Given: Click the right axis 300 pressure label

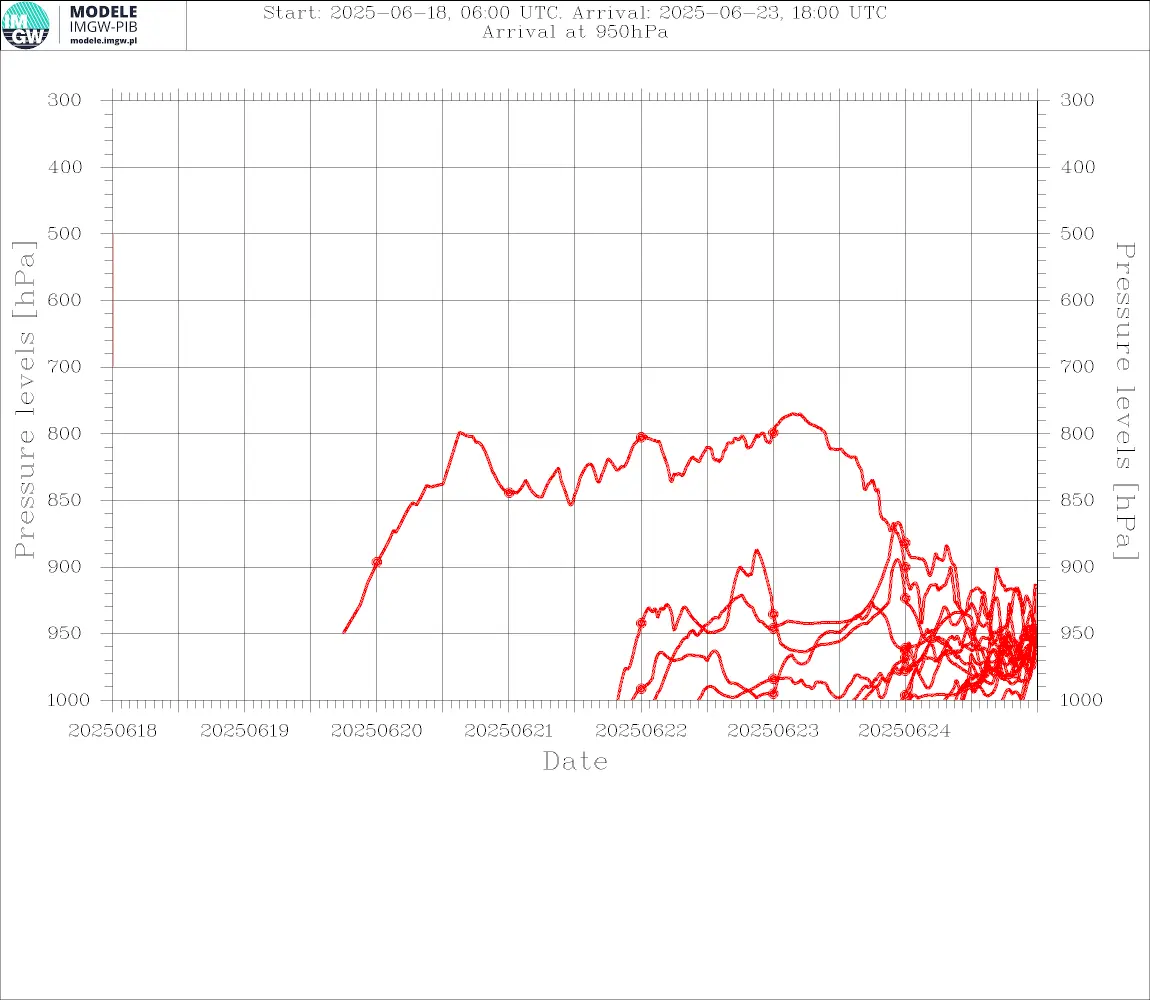Looking at the screenshot, I should click(1077, 100).
